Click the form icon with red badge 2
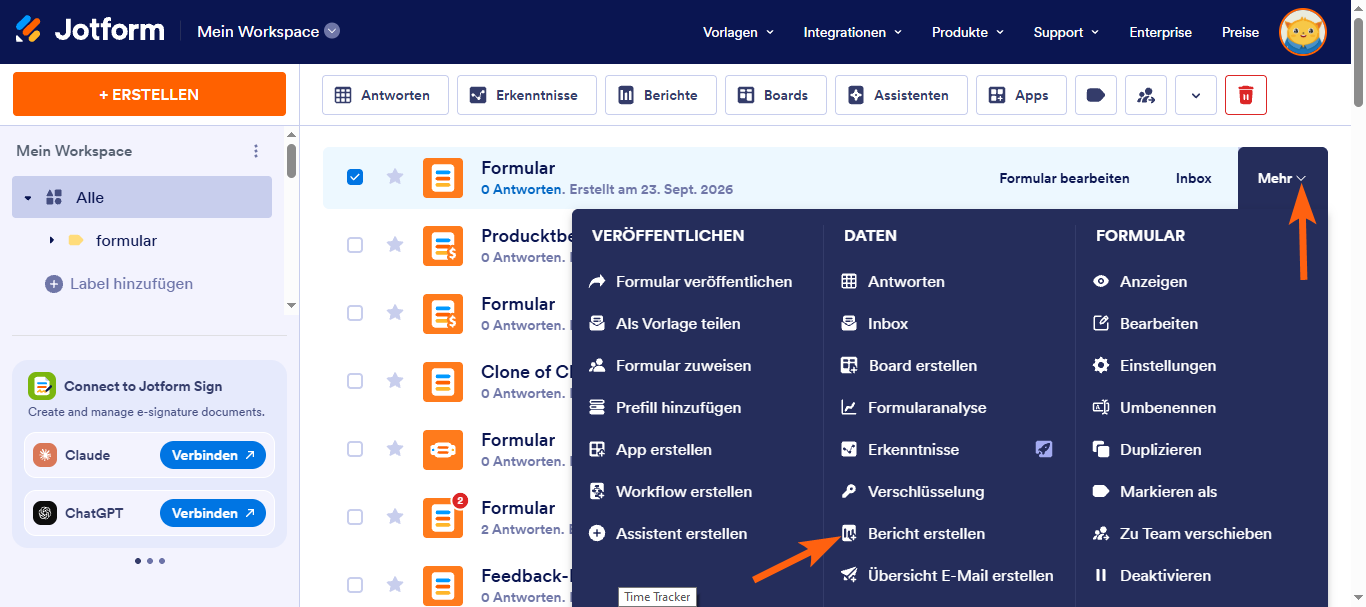Screen dimensions: 1366x607 click(x=443, y=517)
